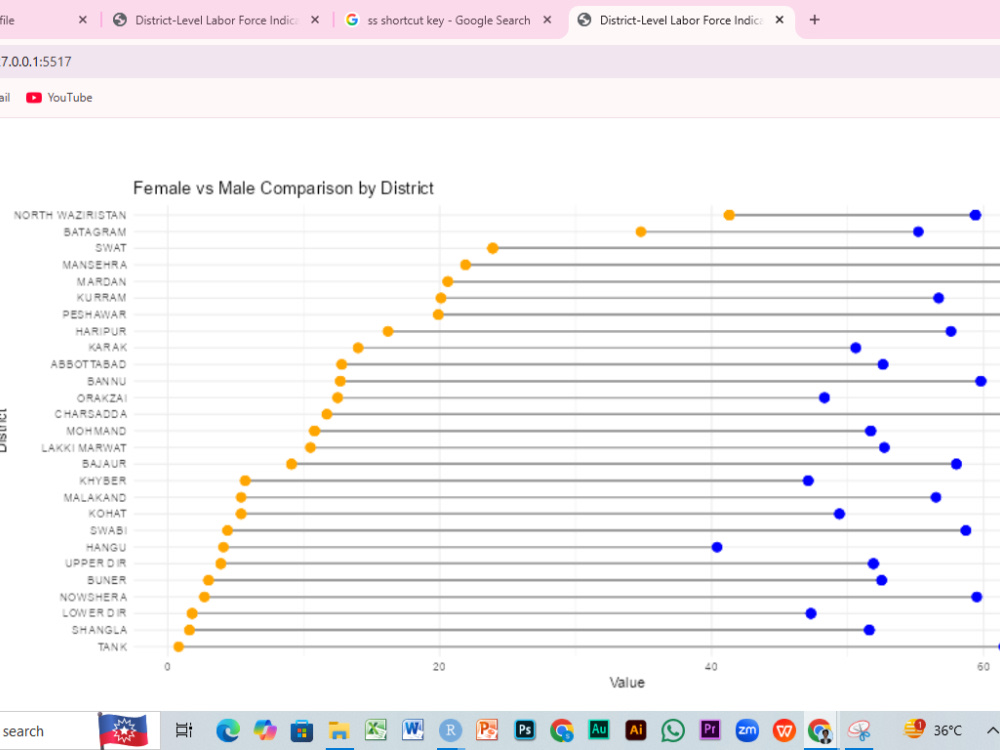Click the CHARSADDA district label
The image size is (1000, 750).
91,414
